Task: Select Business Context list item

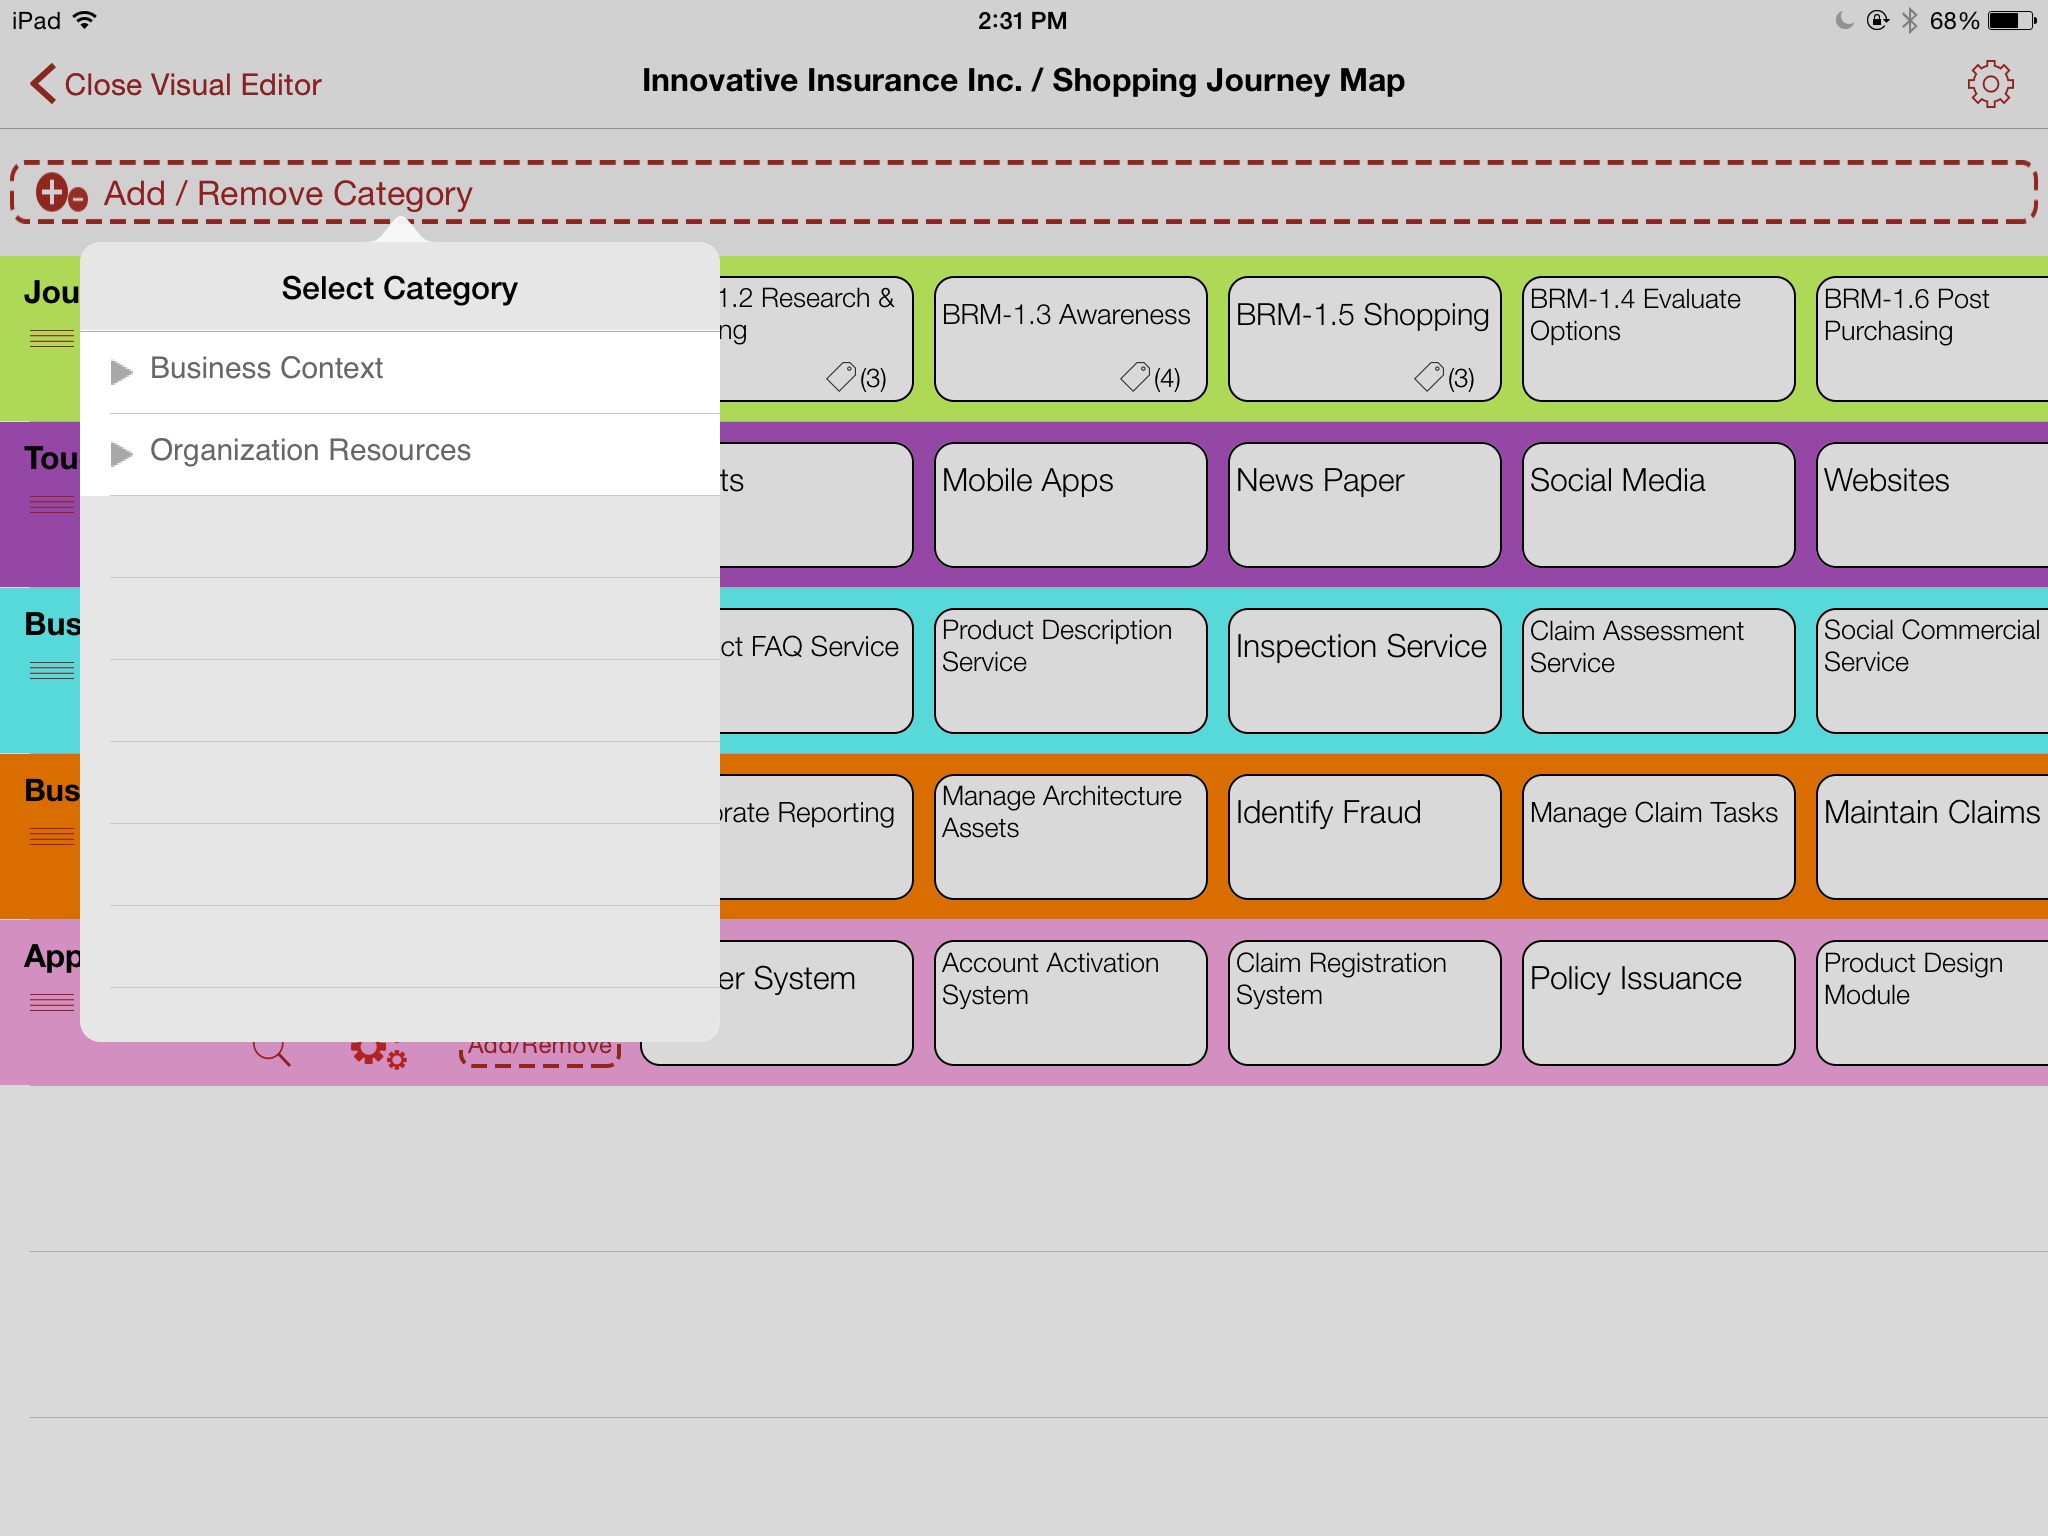Action: coord(266,368)
